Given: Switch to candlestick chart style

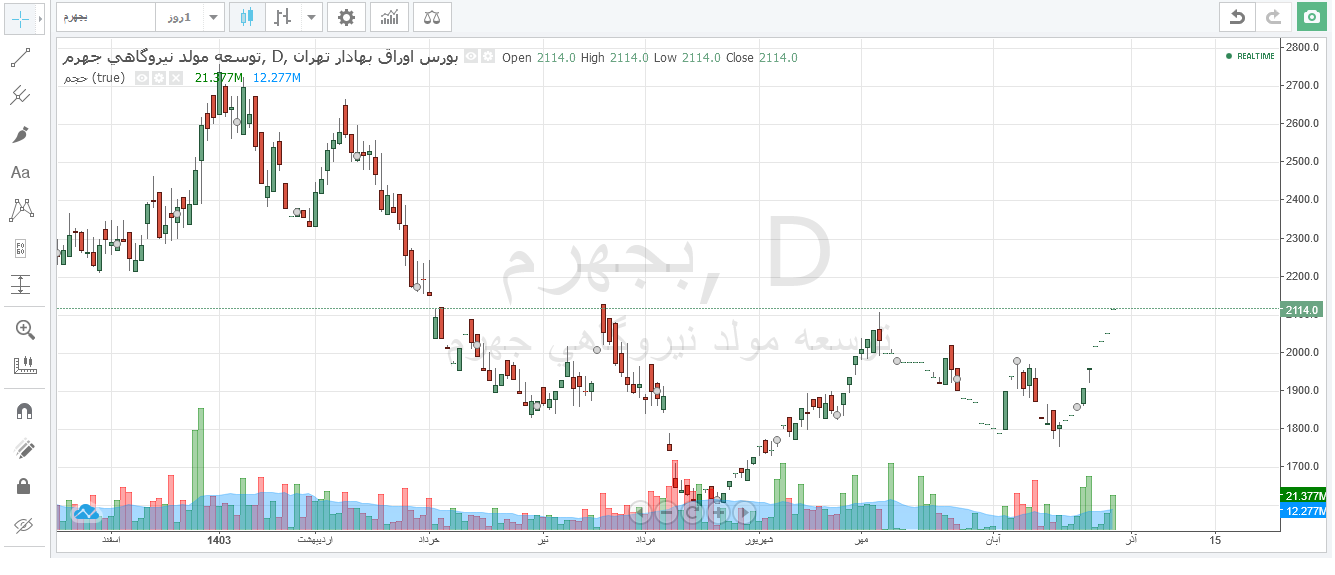Looking at the screenshot, I should [x=248, y=17].
